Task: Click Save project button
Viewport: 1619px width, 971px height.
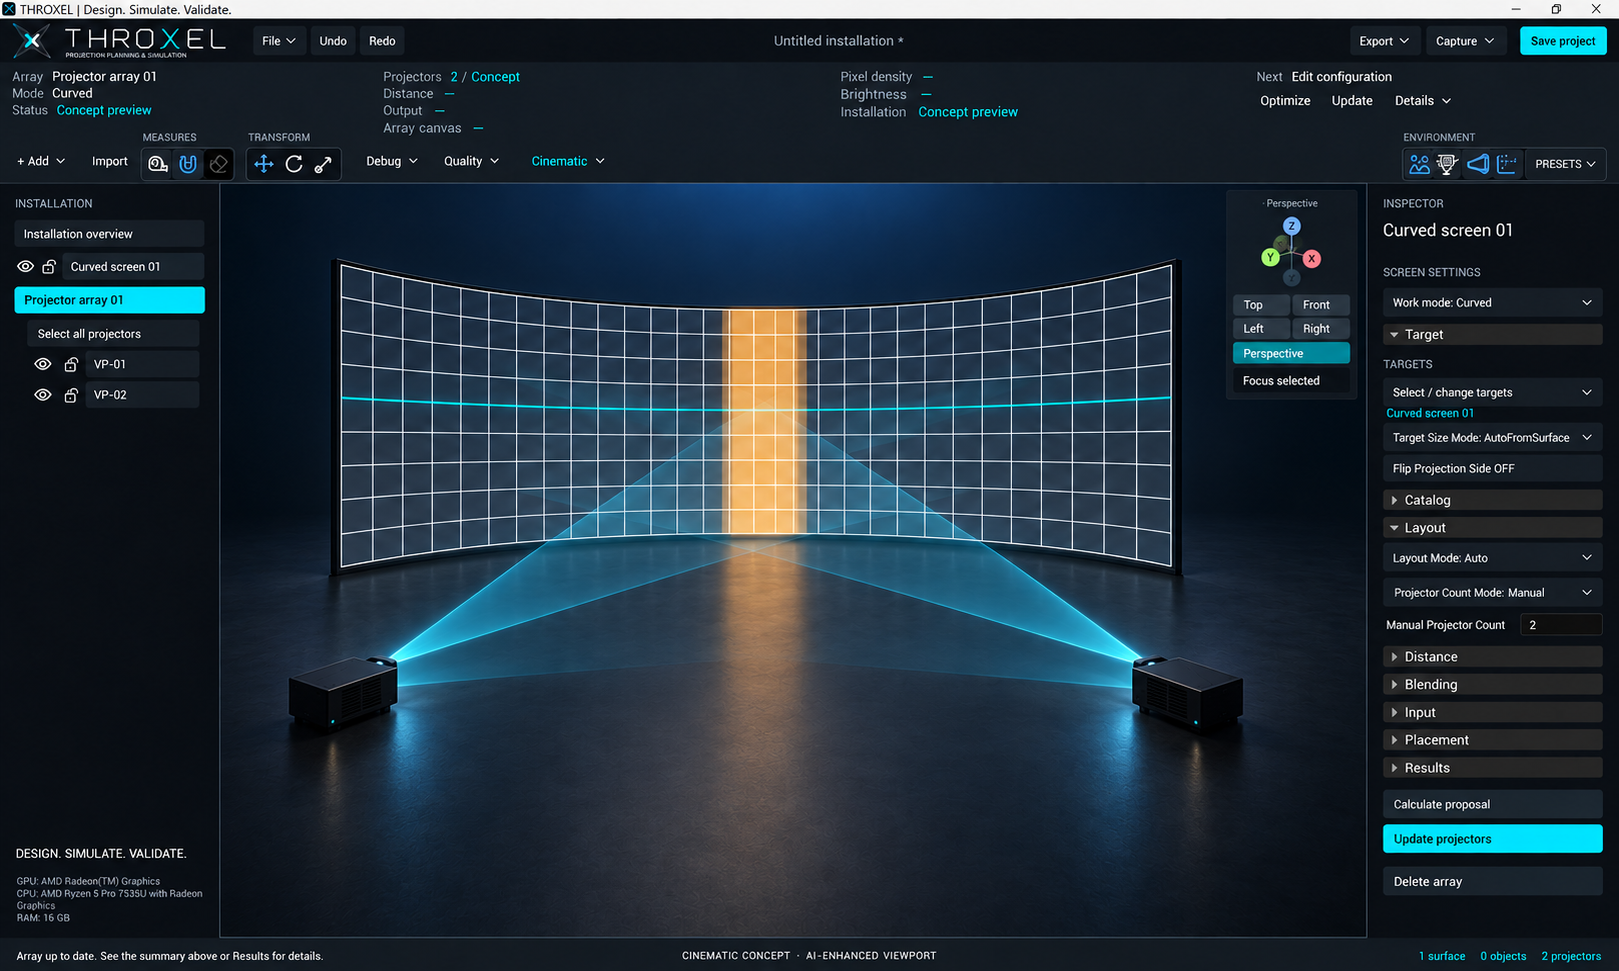Action: (x=1563, y=41)
